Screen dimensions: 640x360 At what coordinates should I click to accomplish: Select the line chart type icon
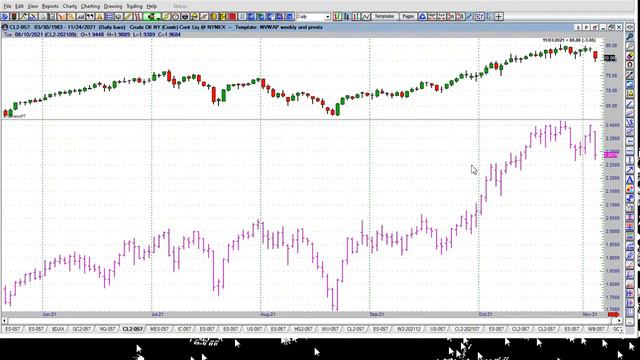tap(366, 17)
